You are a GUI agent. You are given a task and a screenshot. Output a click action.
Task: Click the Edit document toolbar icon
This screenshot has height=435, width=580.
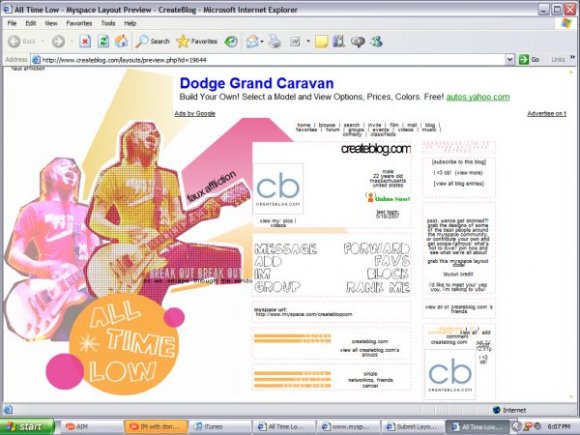(295, 41)
